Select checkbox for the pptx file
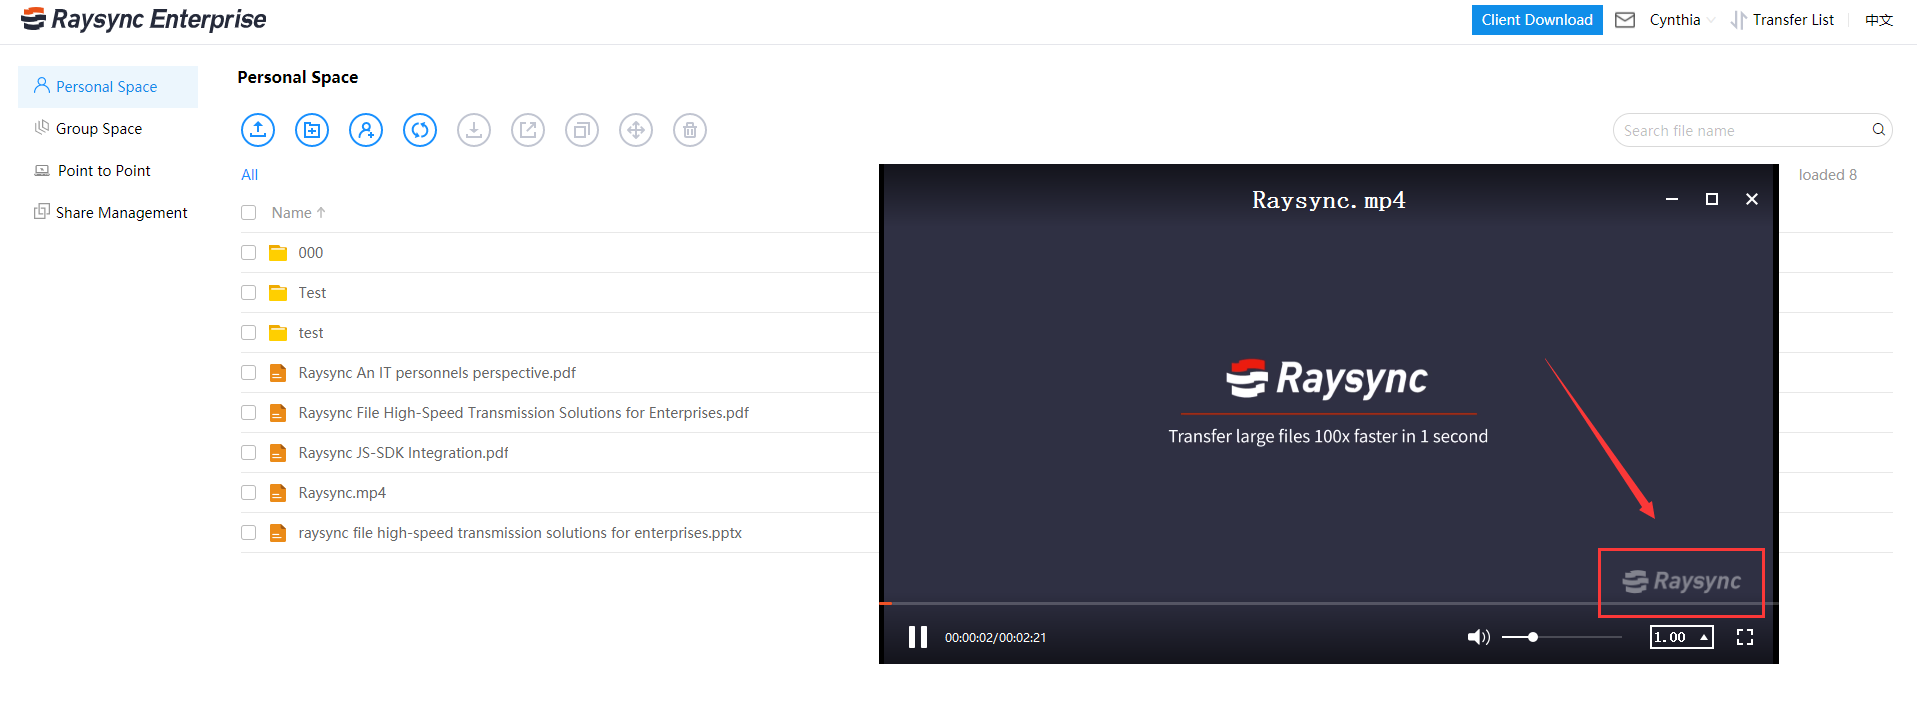The width and height of the screenshot is (1917, 722). click(248, 533)
